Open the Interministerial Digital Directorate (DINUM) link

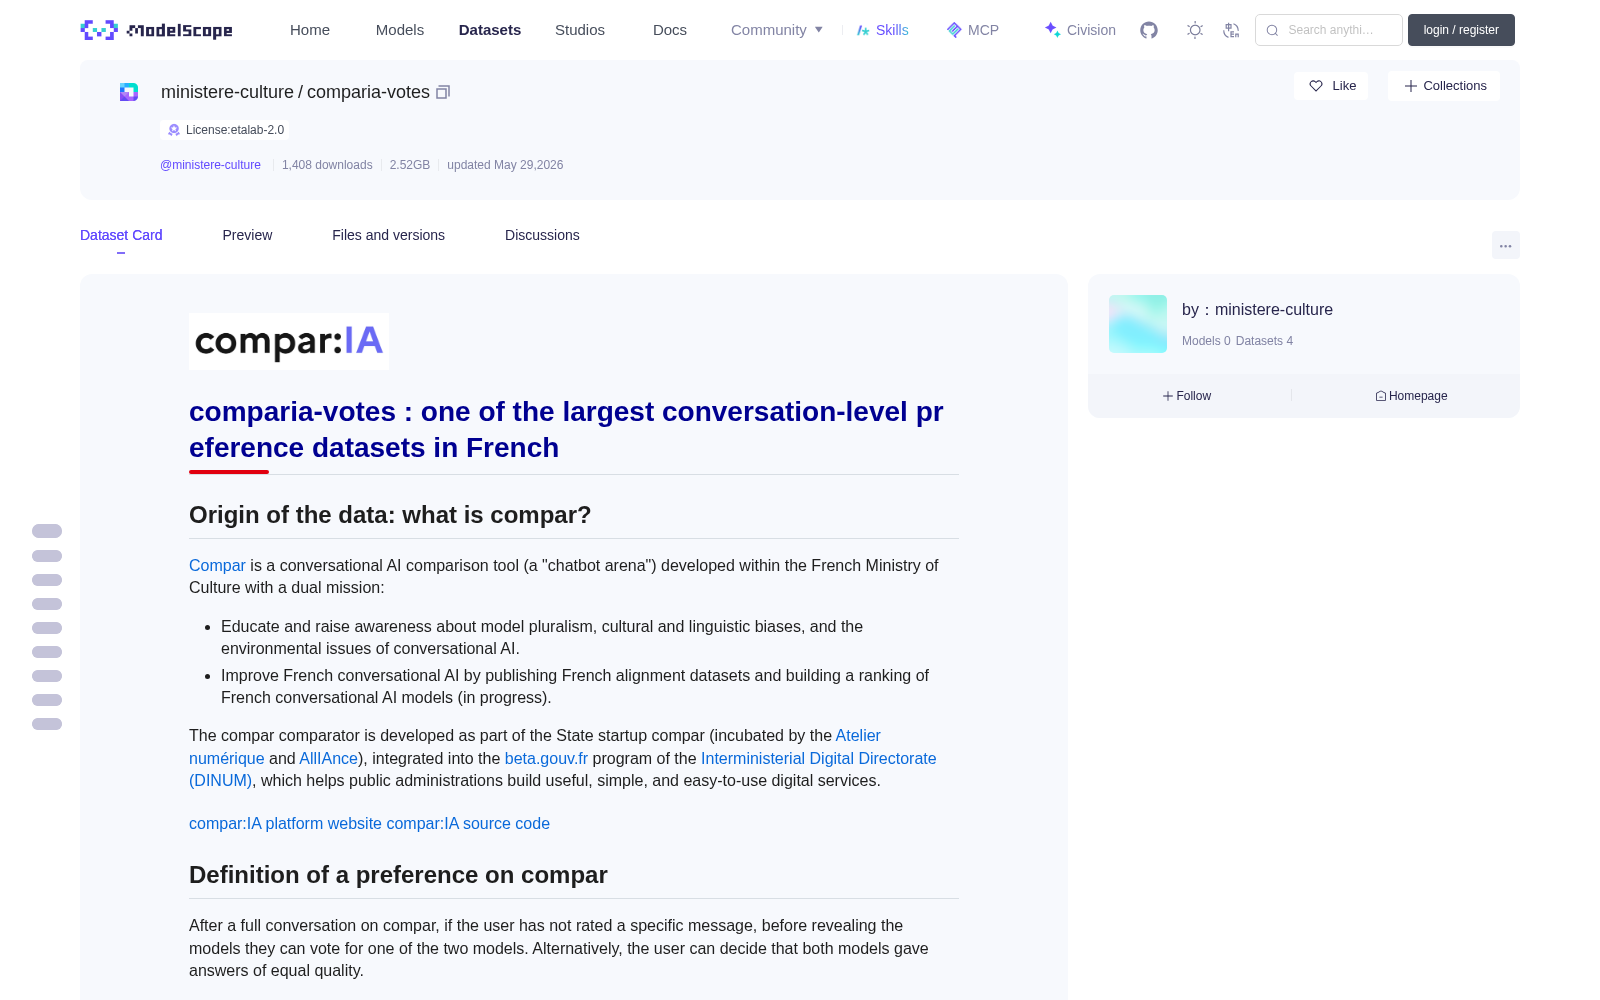pos(818,758)
